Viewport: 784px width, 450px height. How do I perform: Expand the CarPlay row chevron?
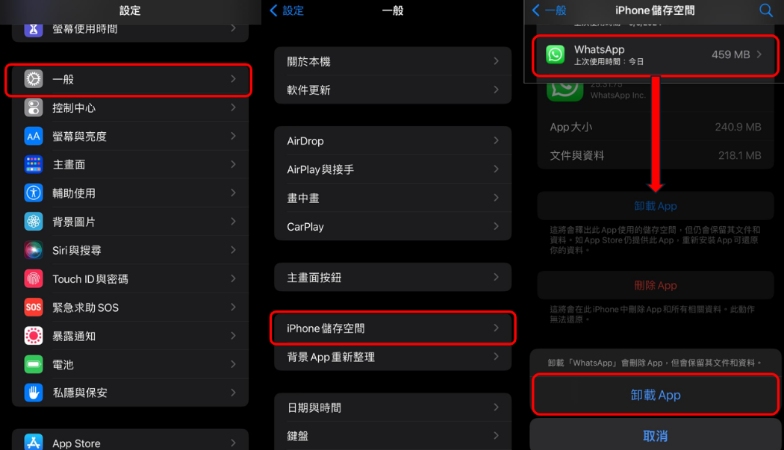pos(496,226)
